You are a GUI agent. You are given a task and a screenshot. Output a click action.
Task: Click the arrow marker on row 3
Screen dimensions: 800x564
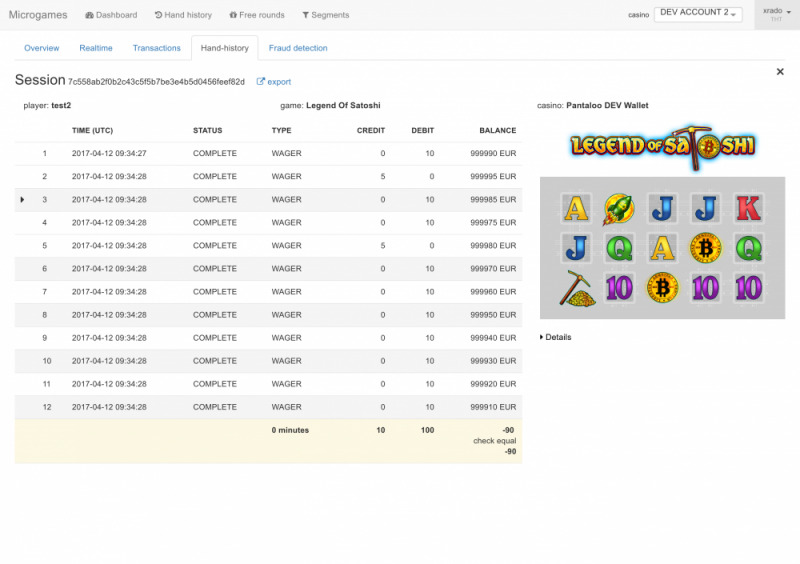(22, 200)
